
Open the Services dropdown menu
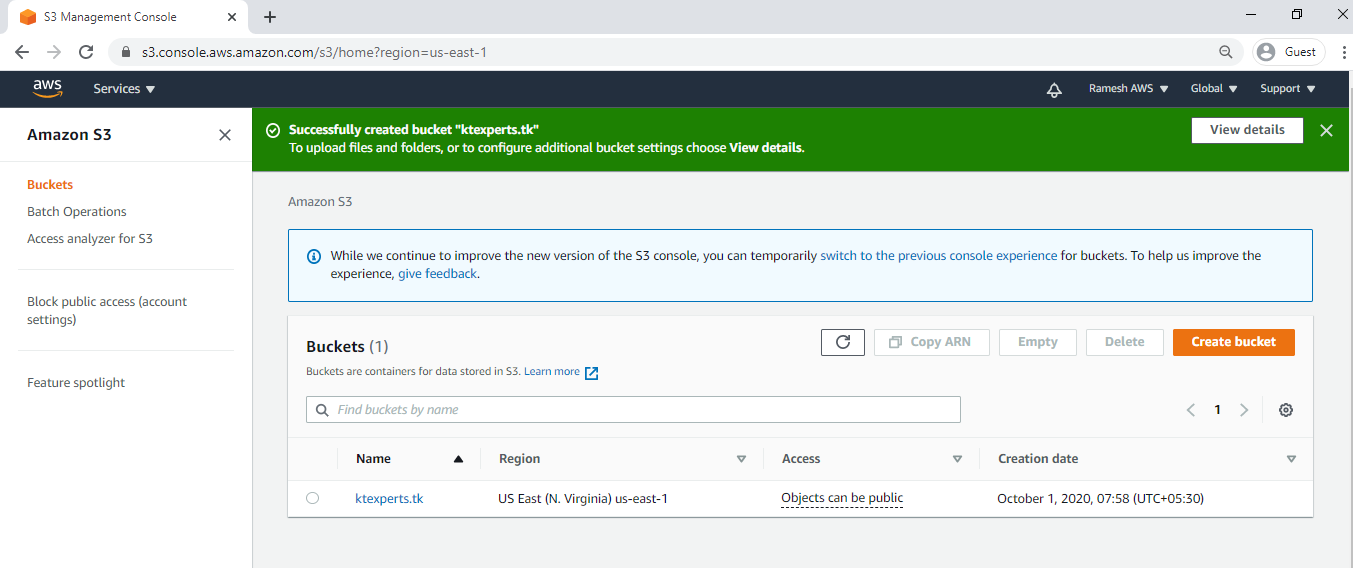pyautogui.click(x=124, y=89)
